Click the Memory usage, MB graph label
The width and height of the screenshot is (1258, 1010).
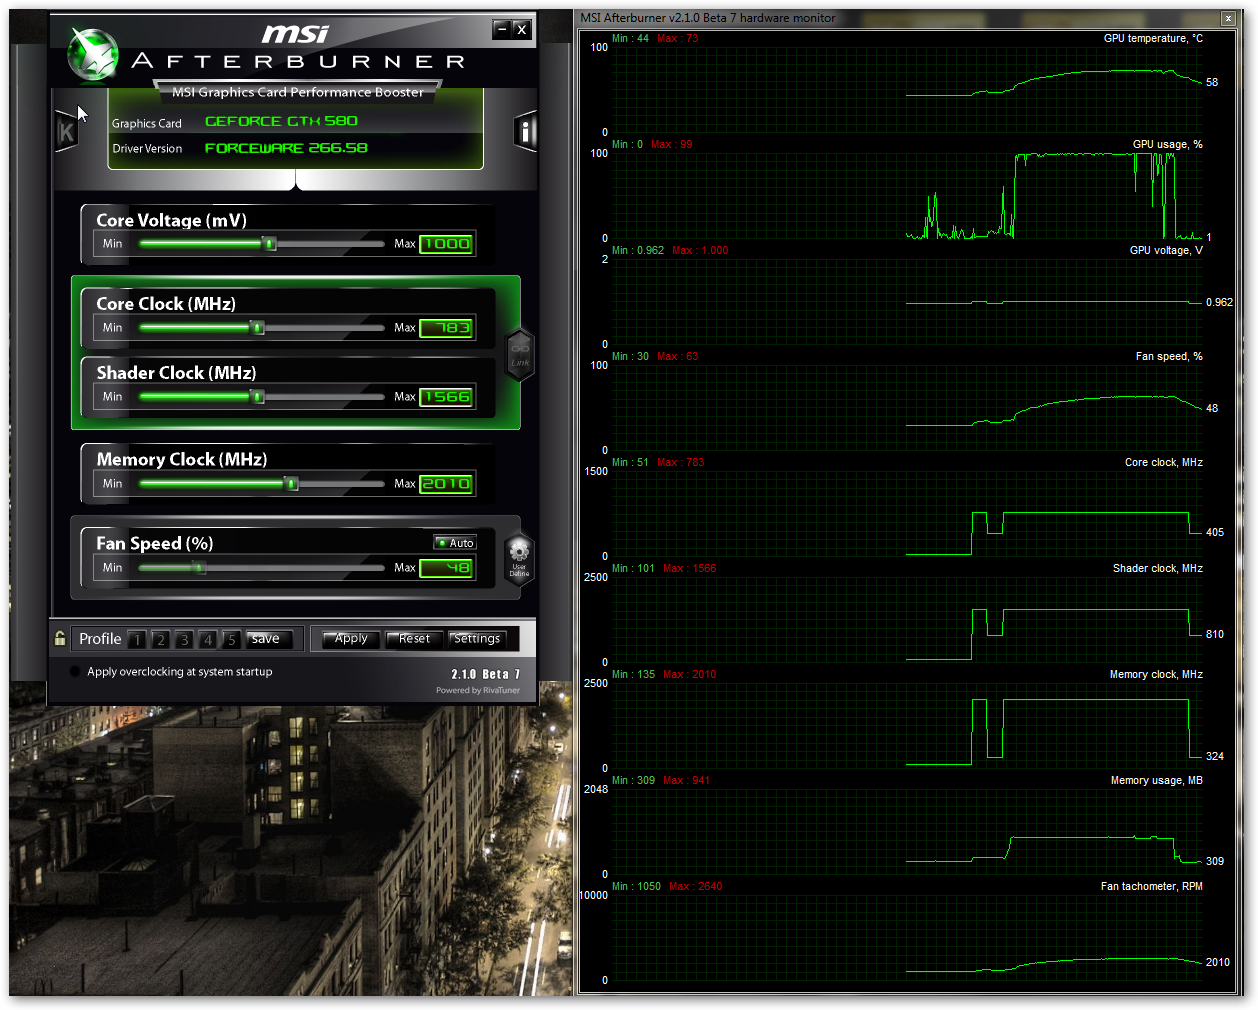coord(1156,780)
